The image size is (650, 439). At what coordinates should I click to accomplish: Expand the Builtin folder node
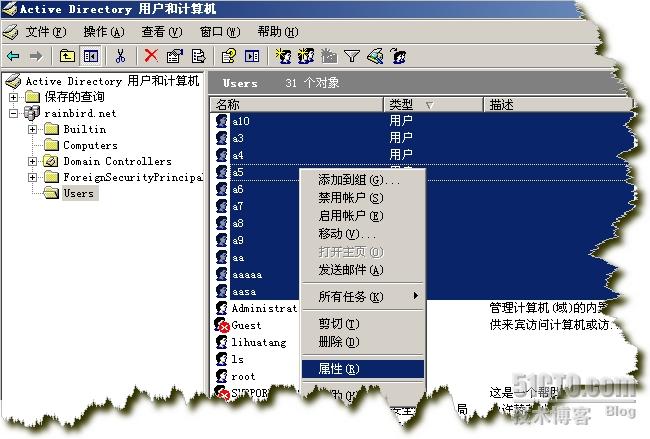point(32,129)
